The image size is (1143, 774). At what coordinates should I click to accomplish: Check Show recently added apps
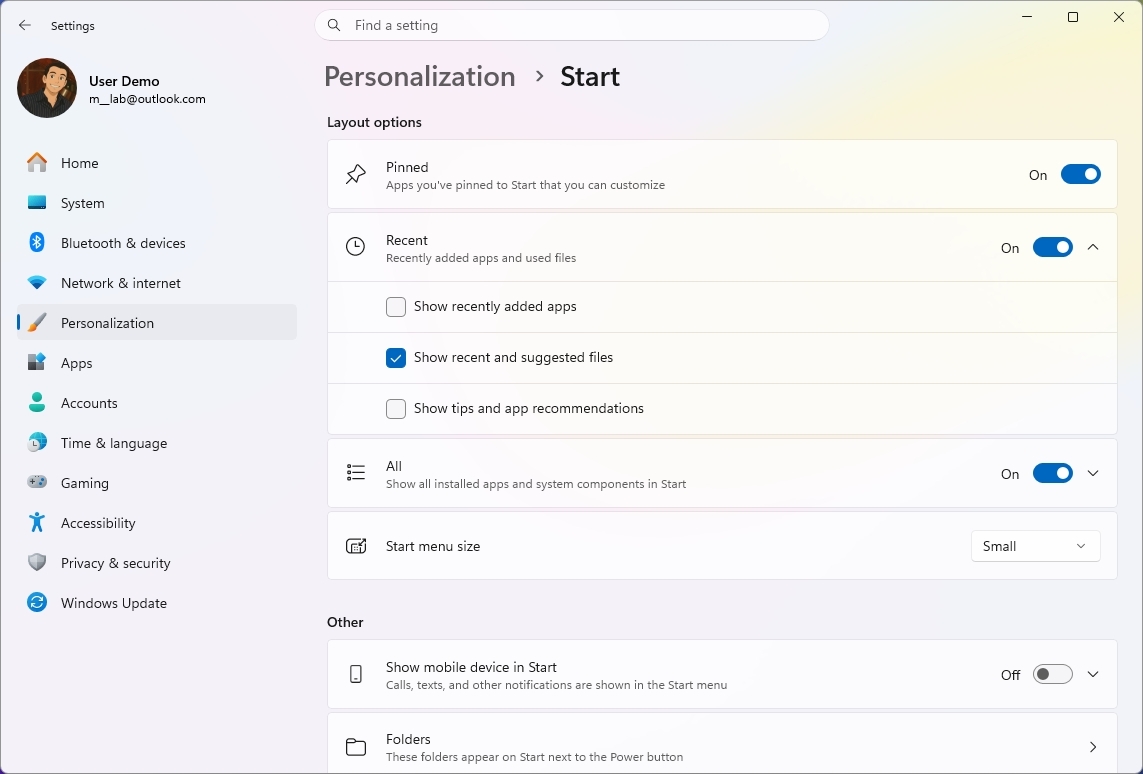click(x=396, y=307)
